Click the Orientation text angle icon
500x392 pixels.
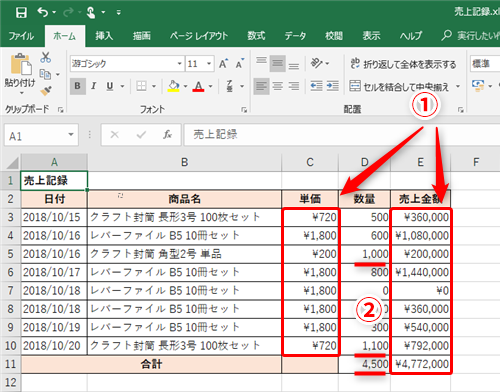pos(316,63)
